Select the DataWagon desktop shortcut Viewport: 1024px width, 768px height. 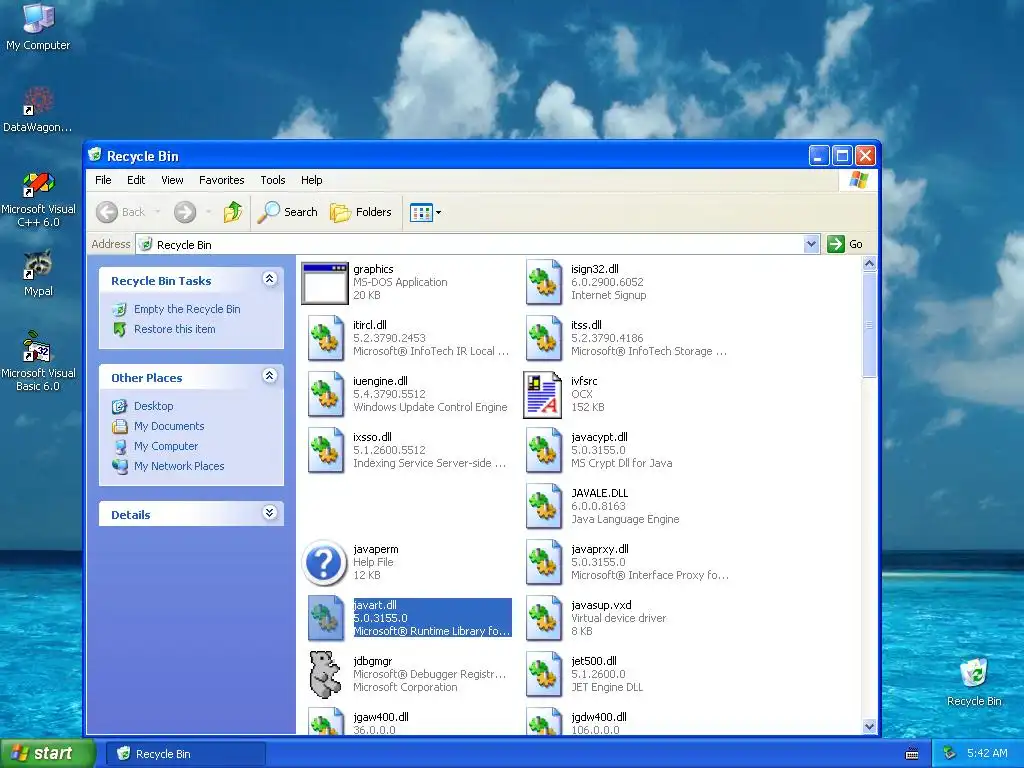(x=38, y=109)
